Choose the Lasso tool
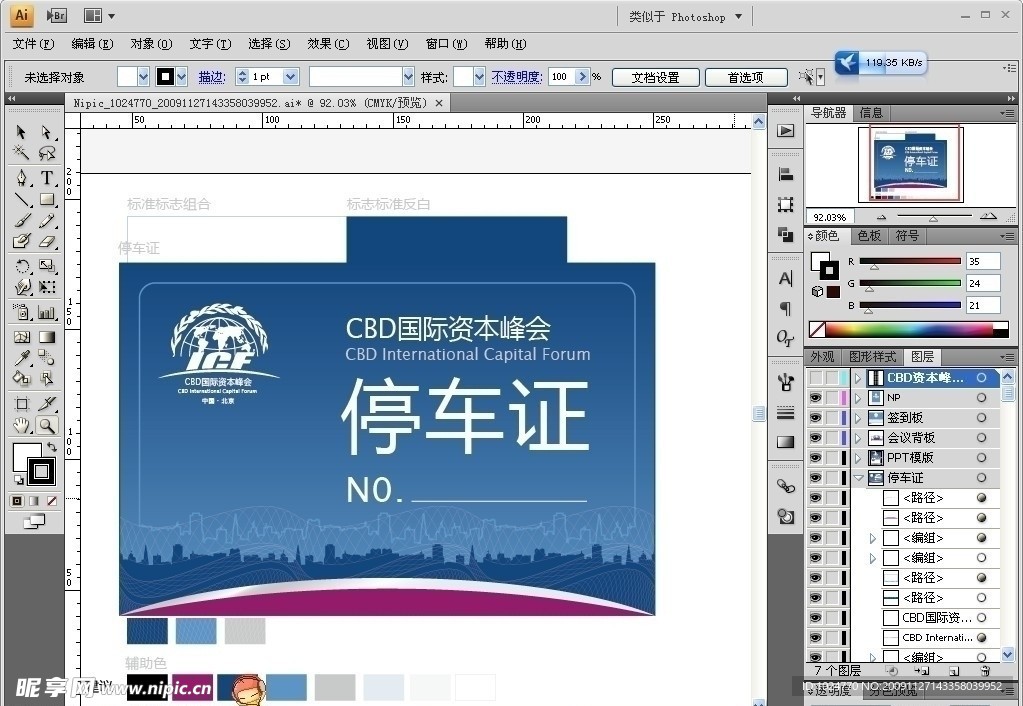 [46, 153]
